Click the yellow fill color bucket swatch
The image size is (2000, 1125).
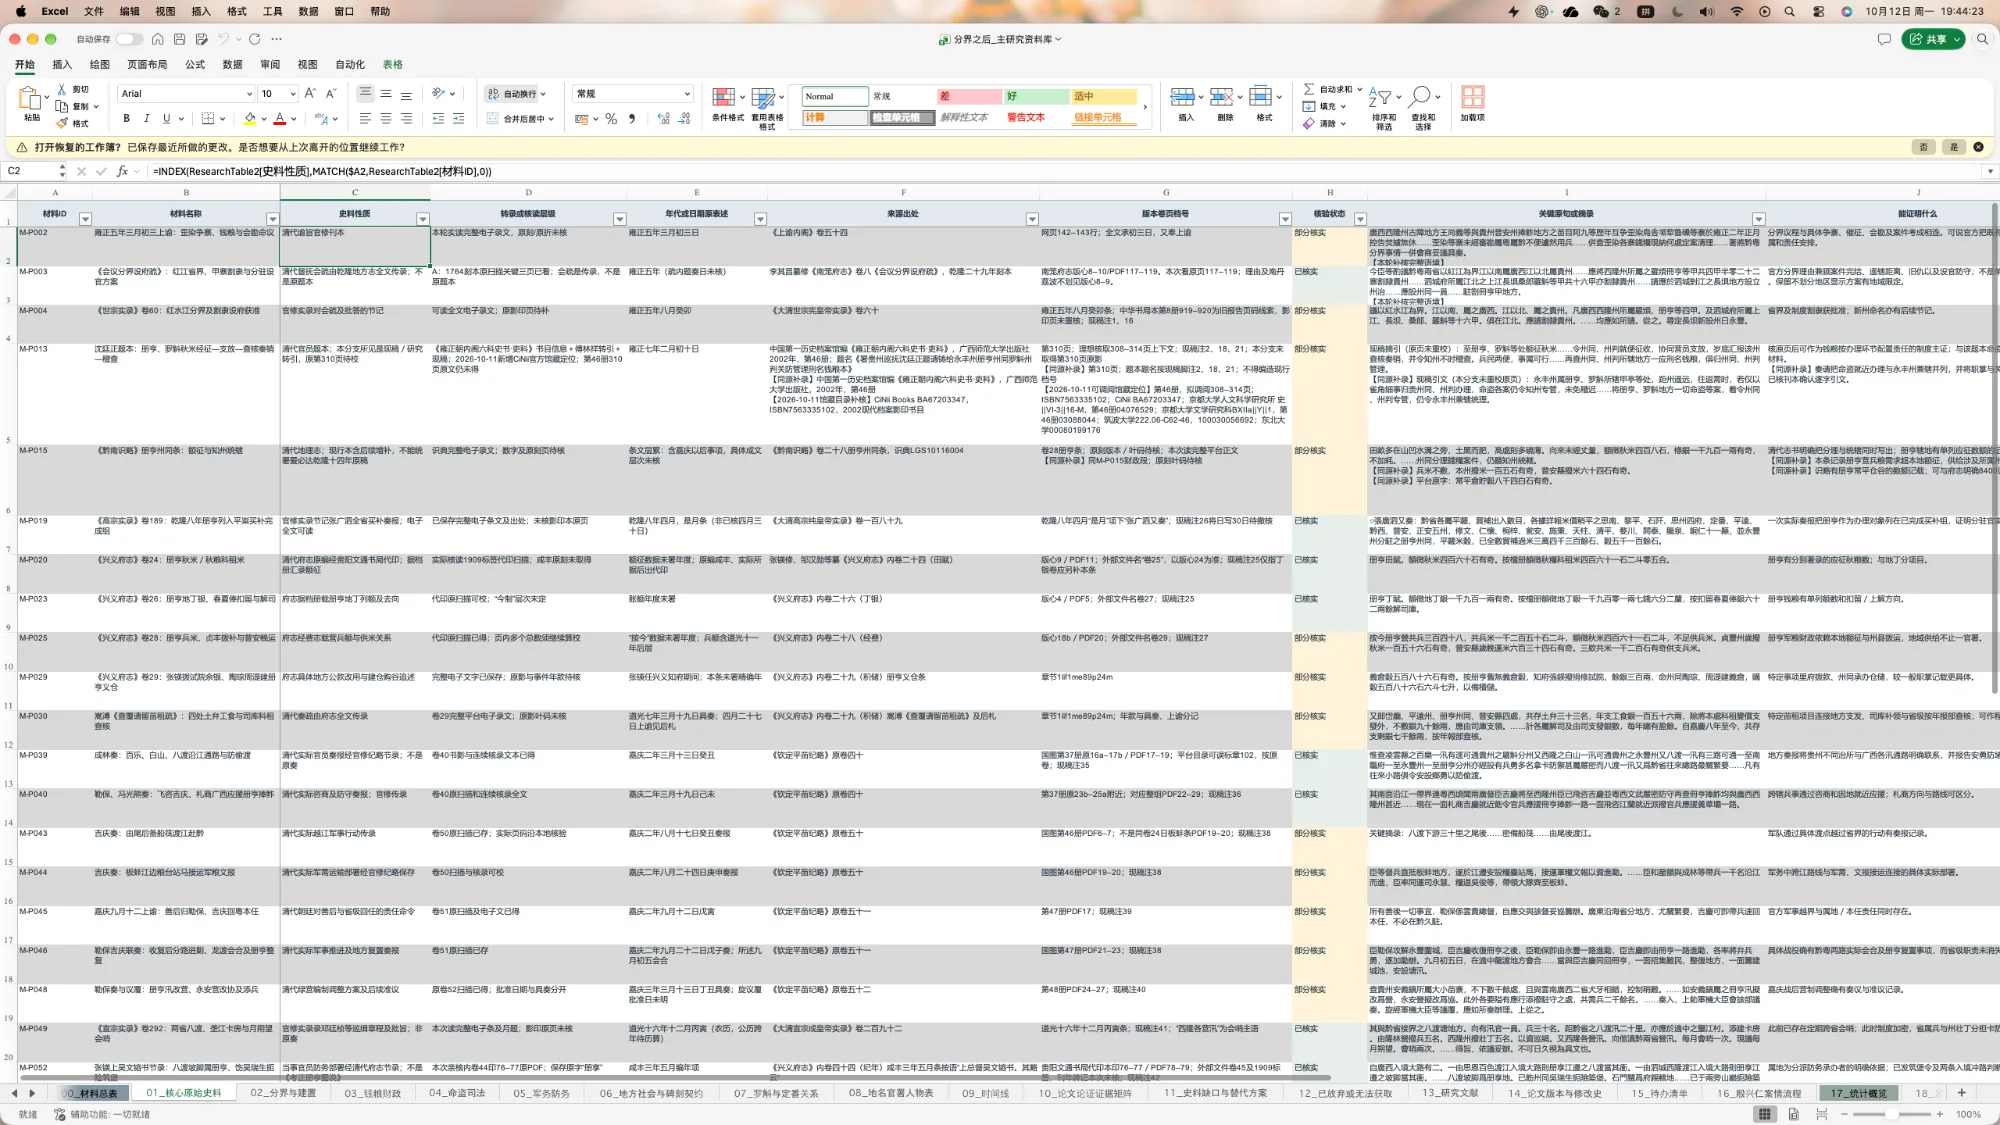[250, 118]
